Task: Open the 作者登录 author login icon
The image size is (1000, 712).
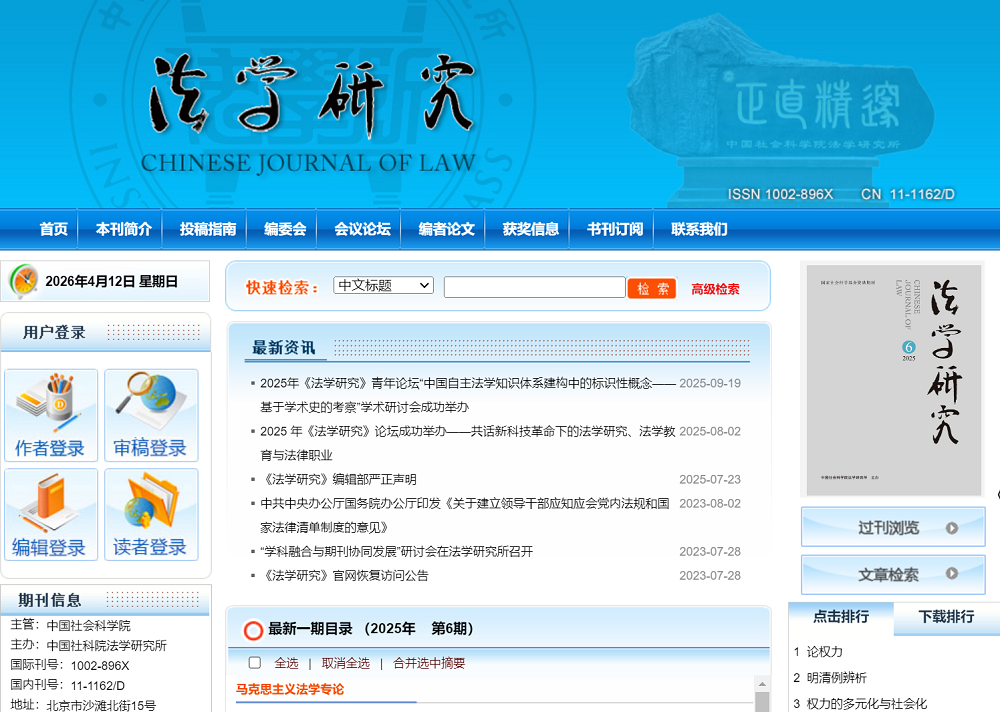Action: coord(51,415)
